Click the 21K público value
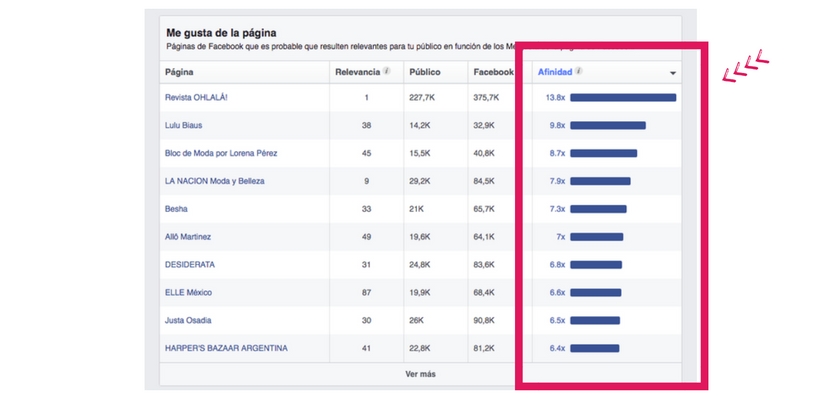Viewport: 840px width, 400px height. (x=417, y=209)
